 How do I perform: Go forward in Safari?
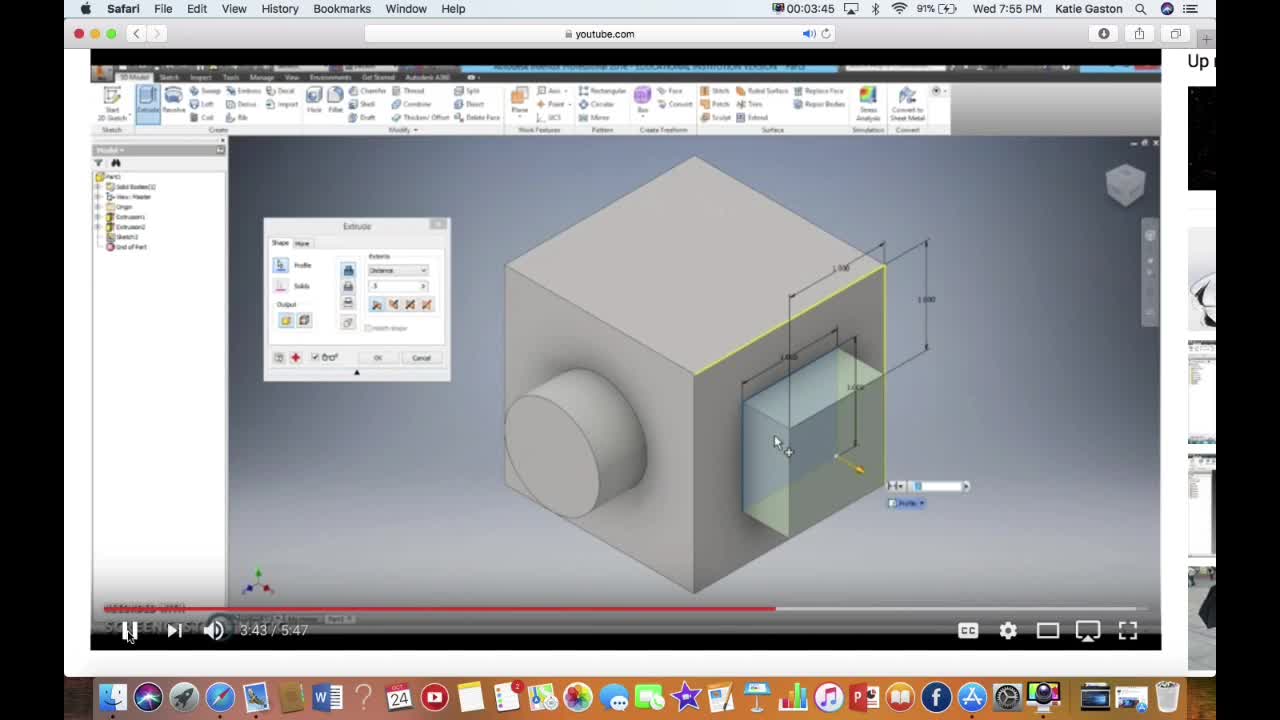(158, 34)
